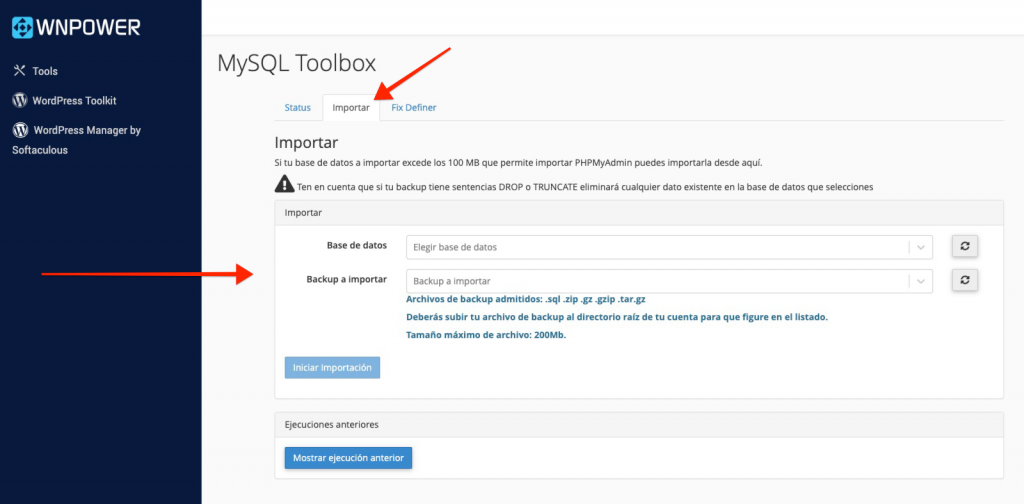Click the warning triangle icon
The image size is (1024, 504).
[284, 185]
